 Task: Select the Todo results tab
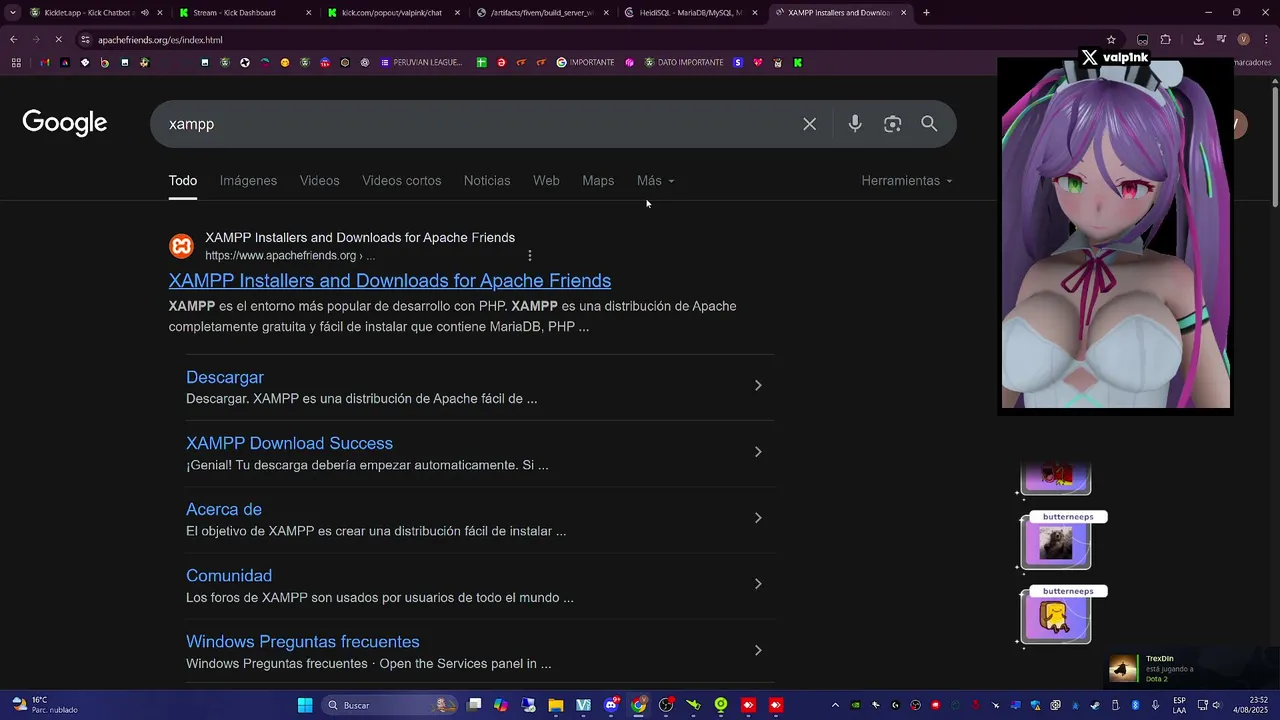[x=182, y=181]
